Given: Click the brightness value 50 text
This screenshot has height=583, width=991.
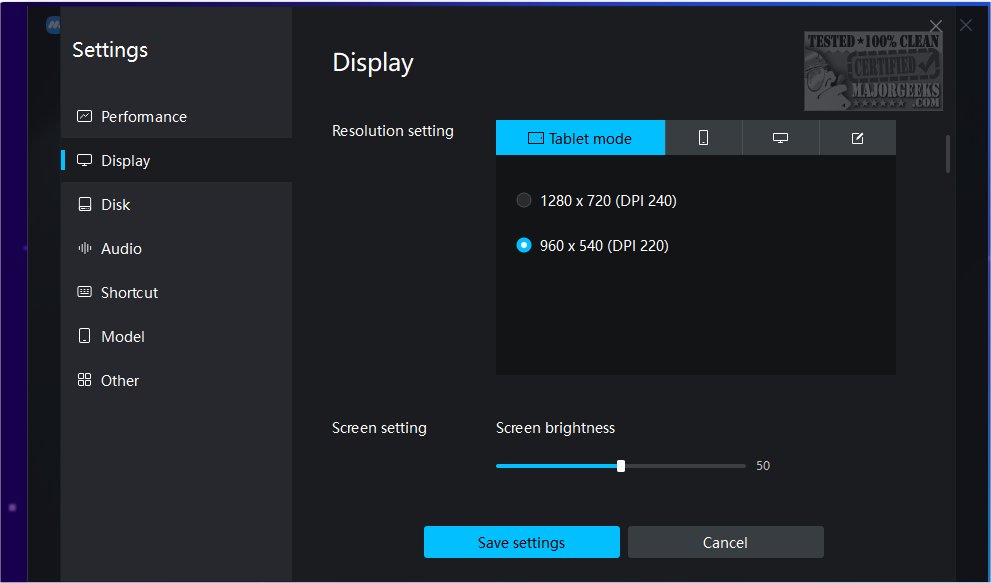Looking at the screenshot, I should (x=763, y=466).
